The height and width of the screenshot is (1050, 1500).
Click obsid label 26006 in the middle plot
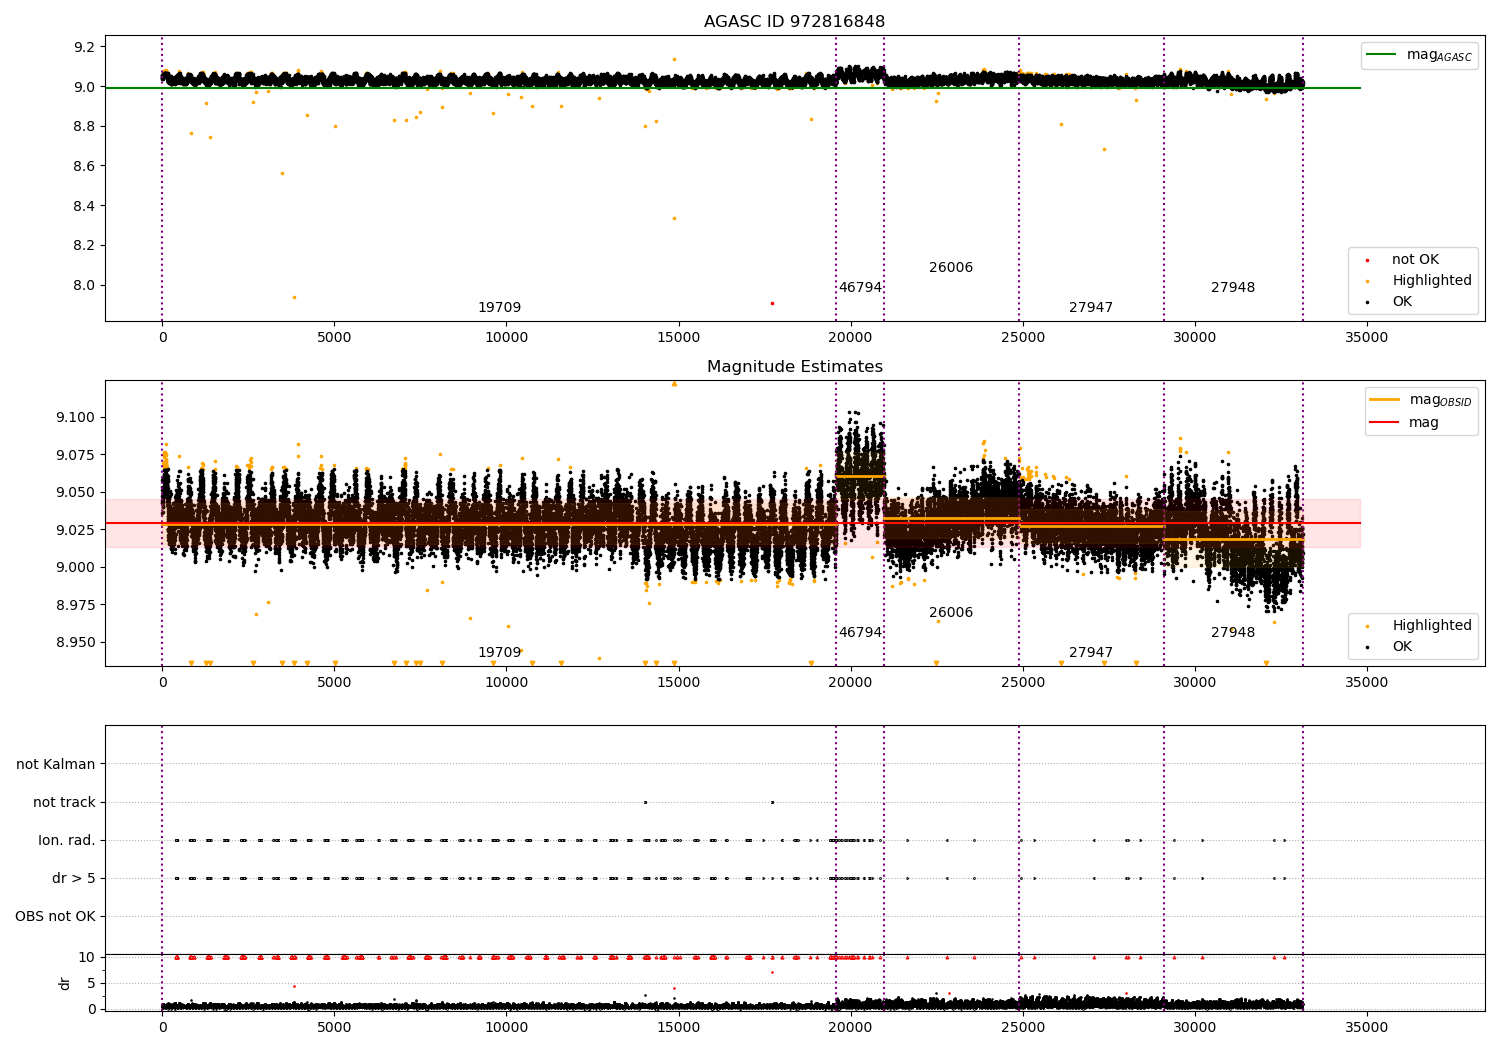951,613
